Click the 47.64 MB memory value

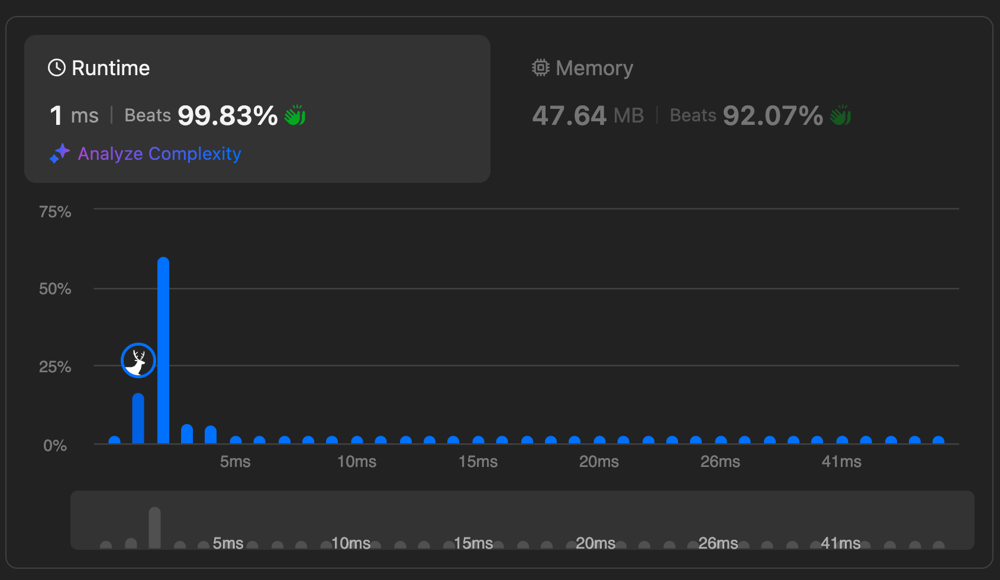tap(588, 115)
